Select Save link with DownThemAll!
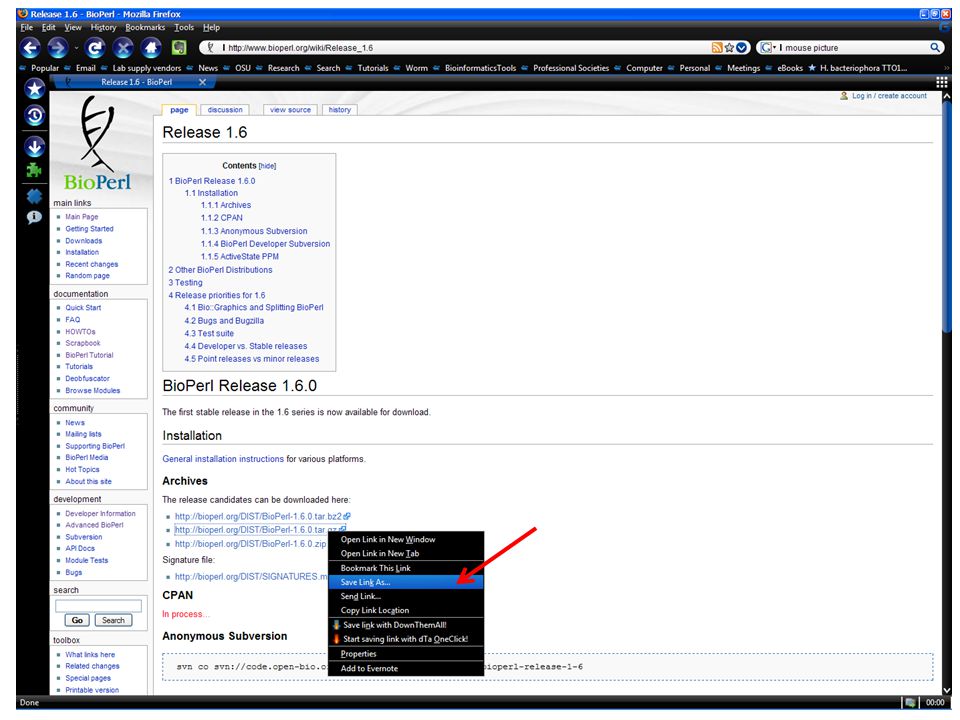The width and height of the screenshot is (960, 720). tap(406, 625)
